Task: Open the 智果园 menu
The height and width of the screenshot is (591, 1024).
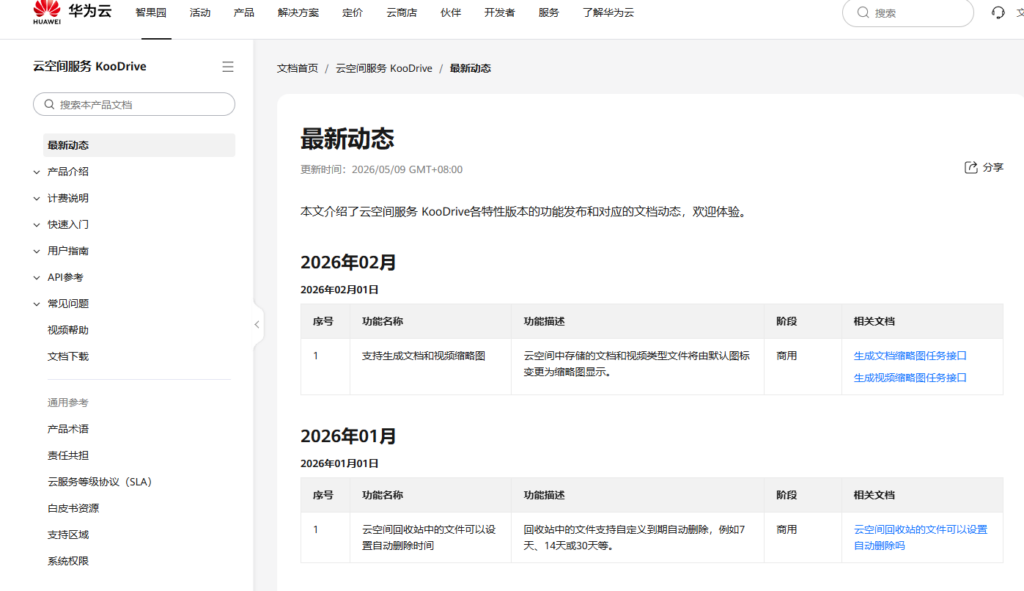Action: click(151, 12)
